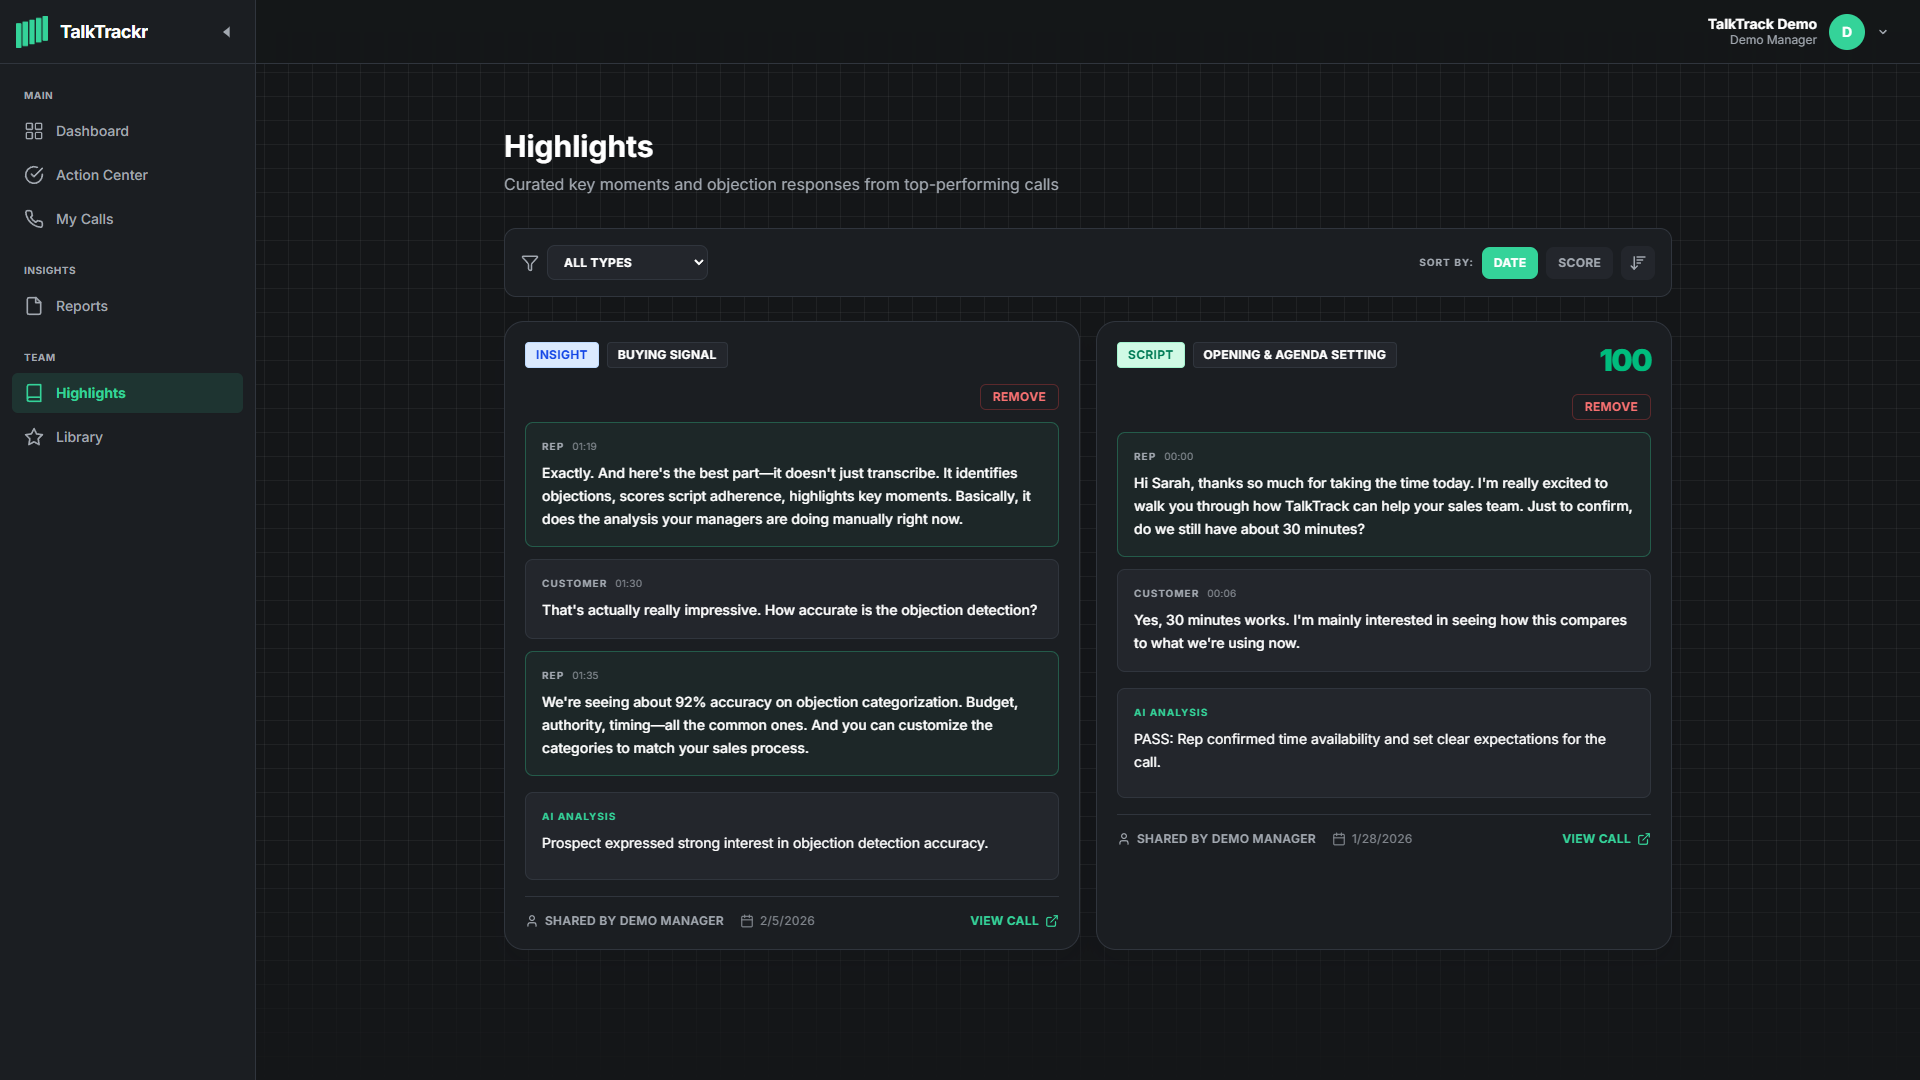This screenshot has width=1920, height=1080.
Task: Open the All Types dropdown
Action: coord(627,263)
